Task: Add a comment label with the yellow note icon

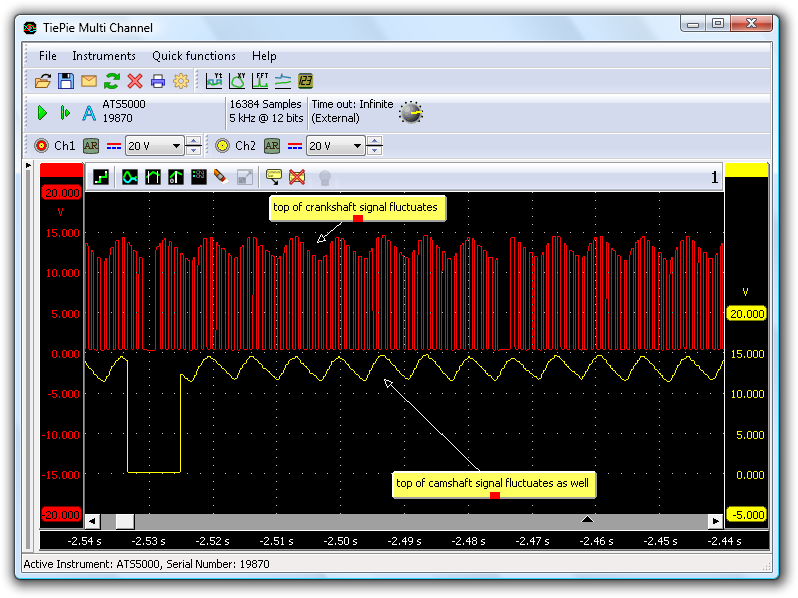Action: [274, 177]
